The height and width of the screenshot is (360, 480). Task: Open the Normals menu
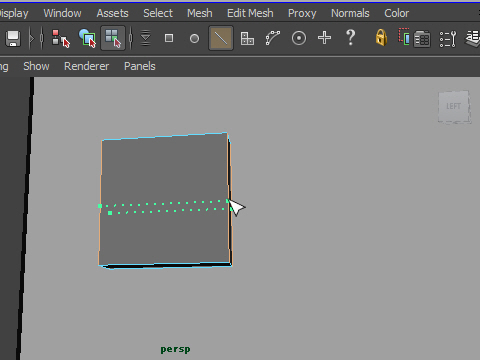pos(350,13)
